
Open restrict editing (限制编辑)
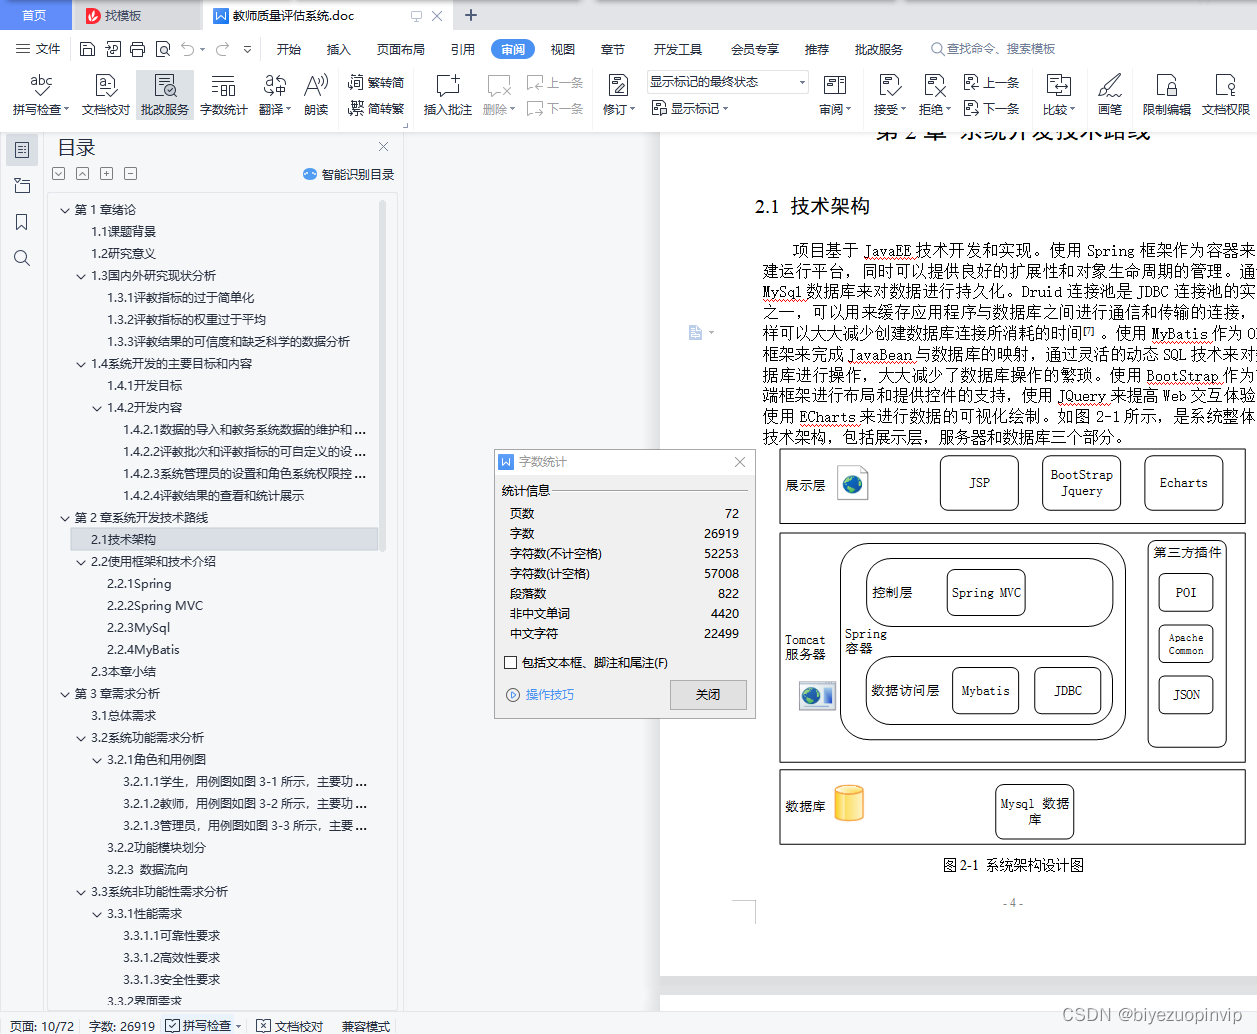pos(1167,95)
